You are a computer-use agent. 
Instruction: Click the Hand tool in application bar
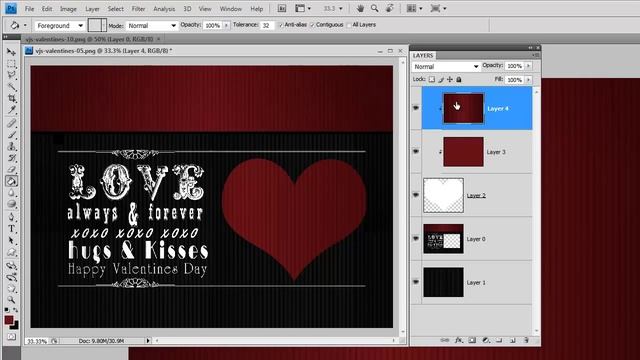(360, 9)
